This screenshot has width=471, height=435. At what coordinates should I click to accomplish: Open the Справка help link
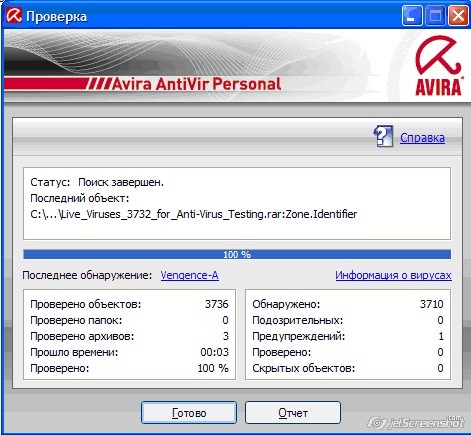(422, 138)
